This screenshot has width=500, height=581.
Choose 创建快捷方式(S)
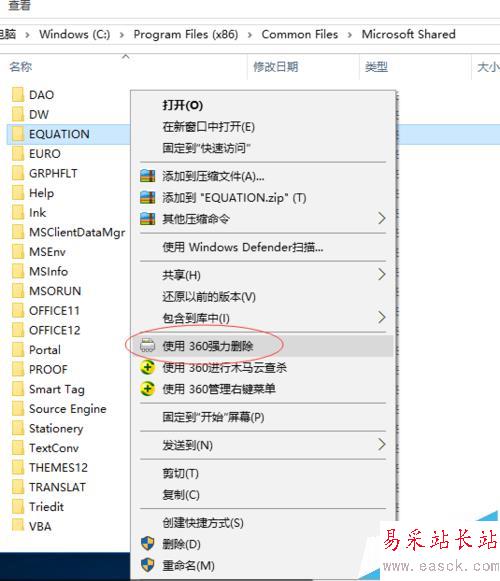[x=203, y=523]
